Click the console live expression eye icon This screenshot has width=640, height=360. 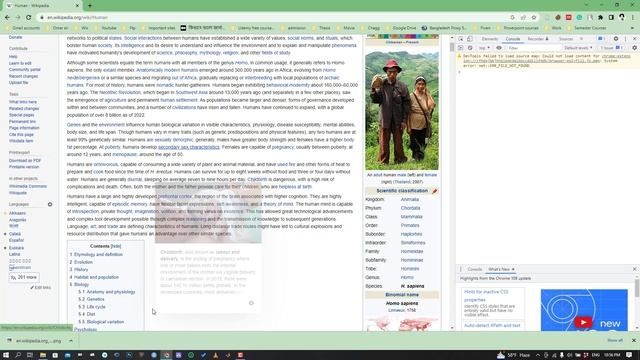499,48
